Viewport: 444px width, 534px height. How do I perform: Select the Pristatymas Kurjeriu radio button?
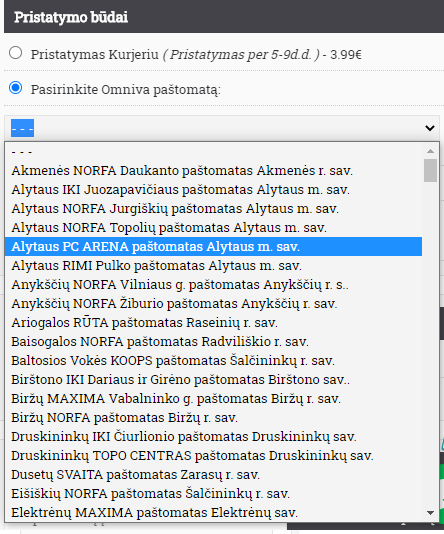(x=16, y=53)
